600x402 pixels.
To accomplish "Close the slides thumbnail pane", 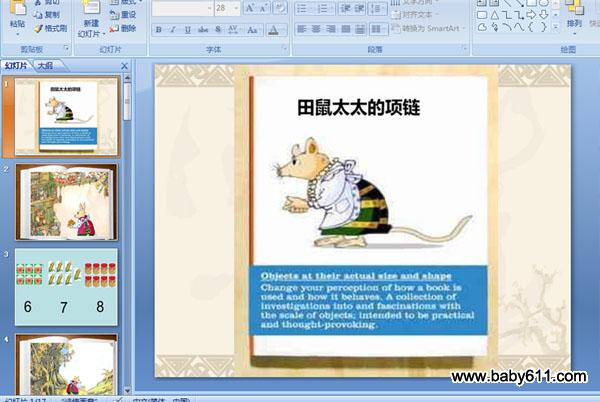I will (124, 66).
